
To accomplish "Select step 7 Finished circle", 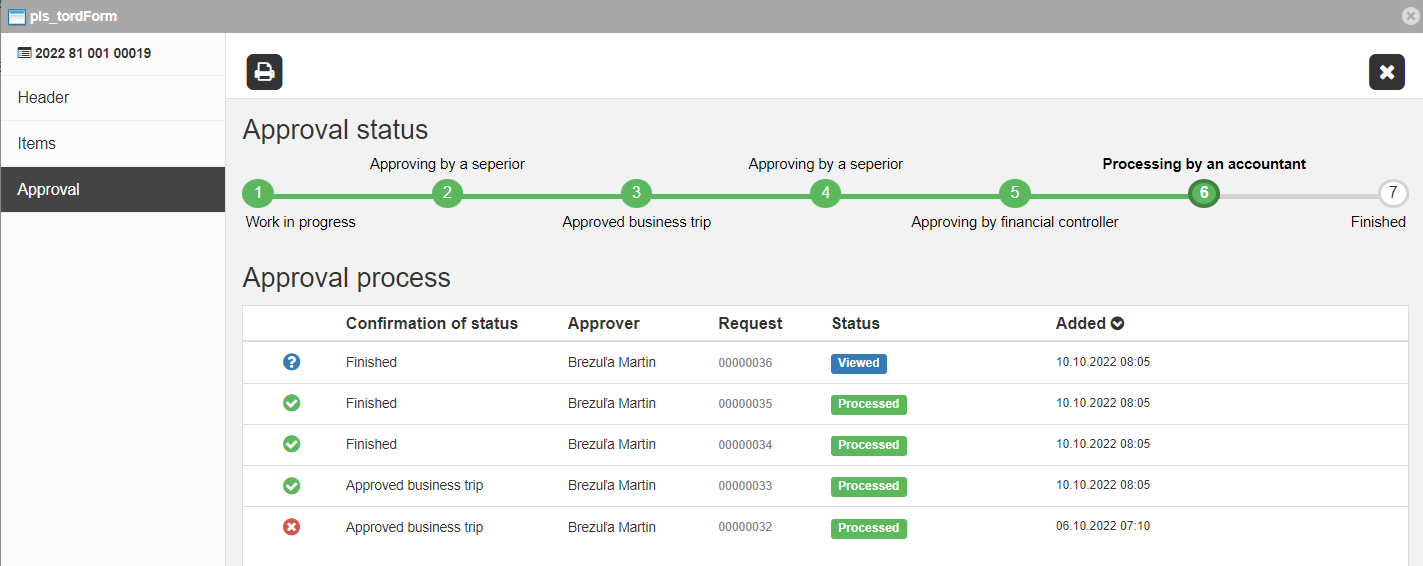I will [x=1392, y=193].
